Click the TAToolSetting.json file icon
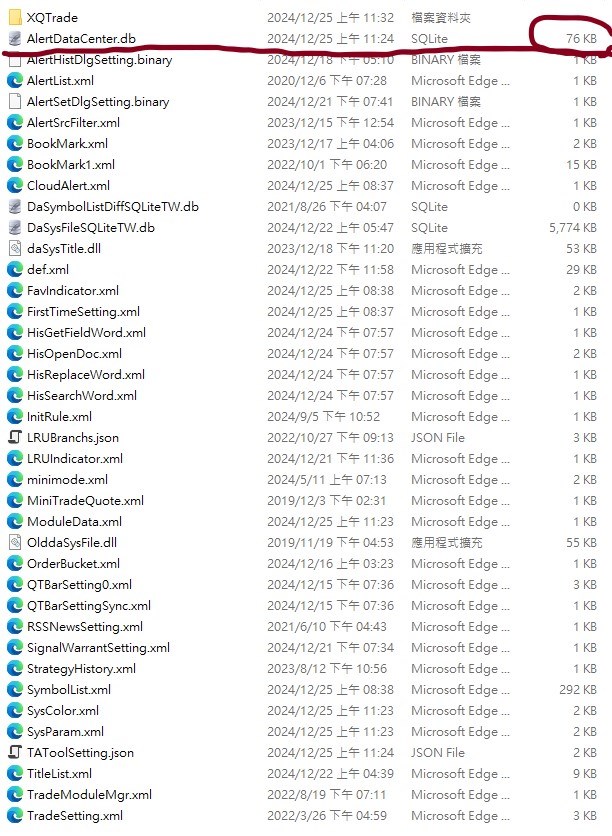This screenshot has width=612, height=836. [15, 752]
